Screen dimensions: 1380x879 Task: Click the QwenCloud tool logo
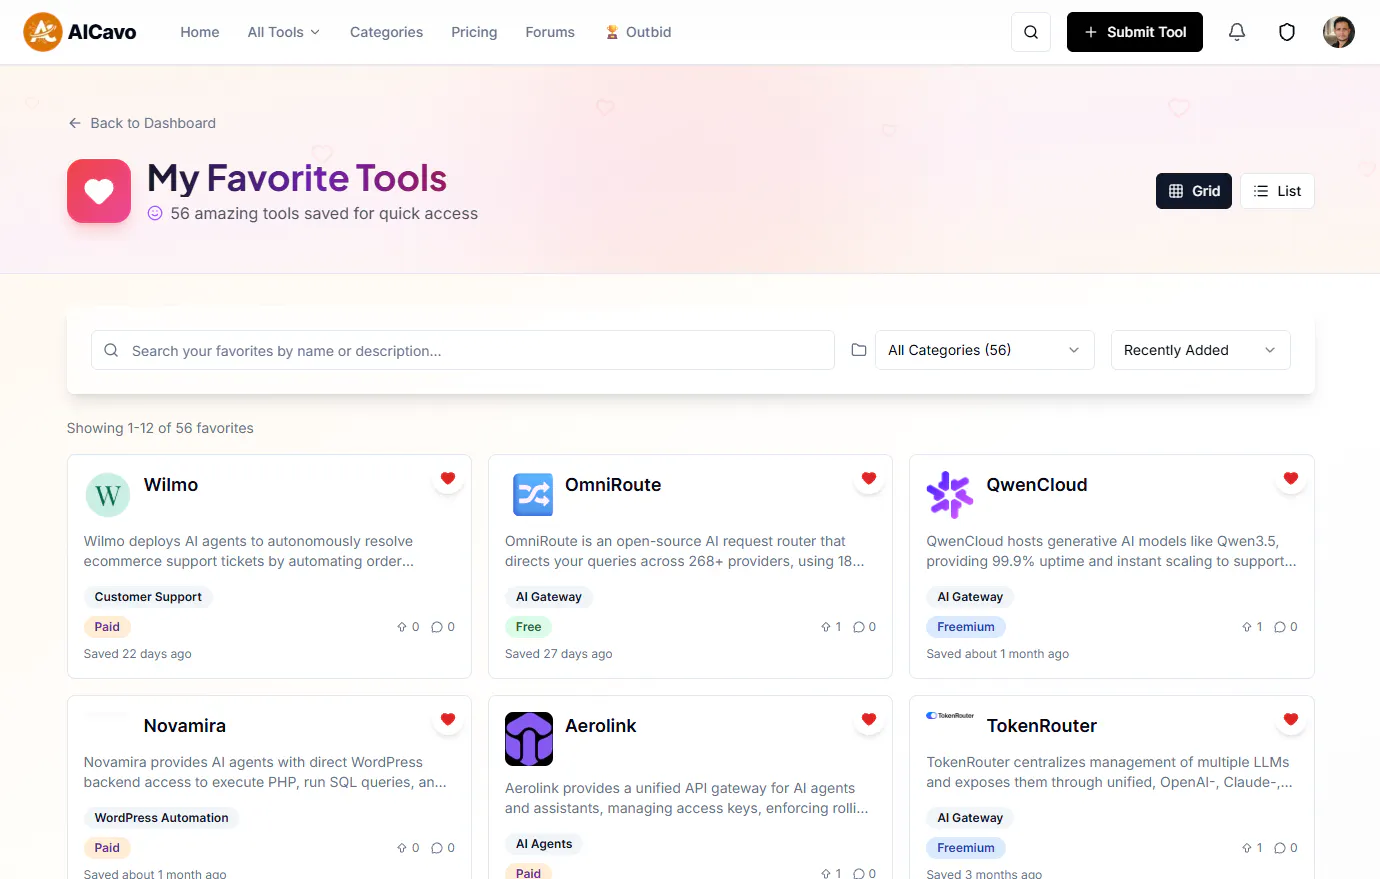coord(950,495)
